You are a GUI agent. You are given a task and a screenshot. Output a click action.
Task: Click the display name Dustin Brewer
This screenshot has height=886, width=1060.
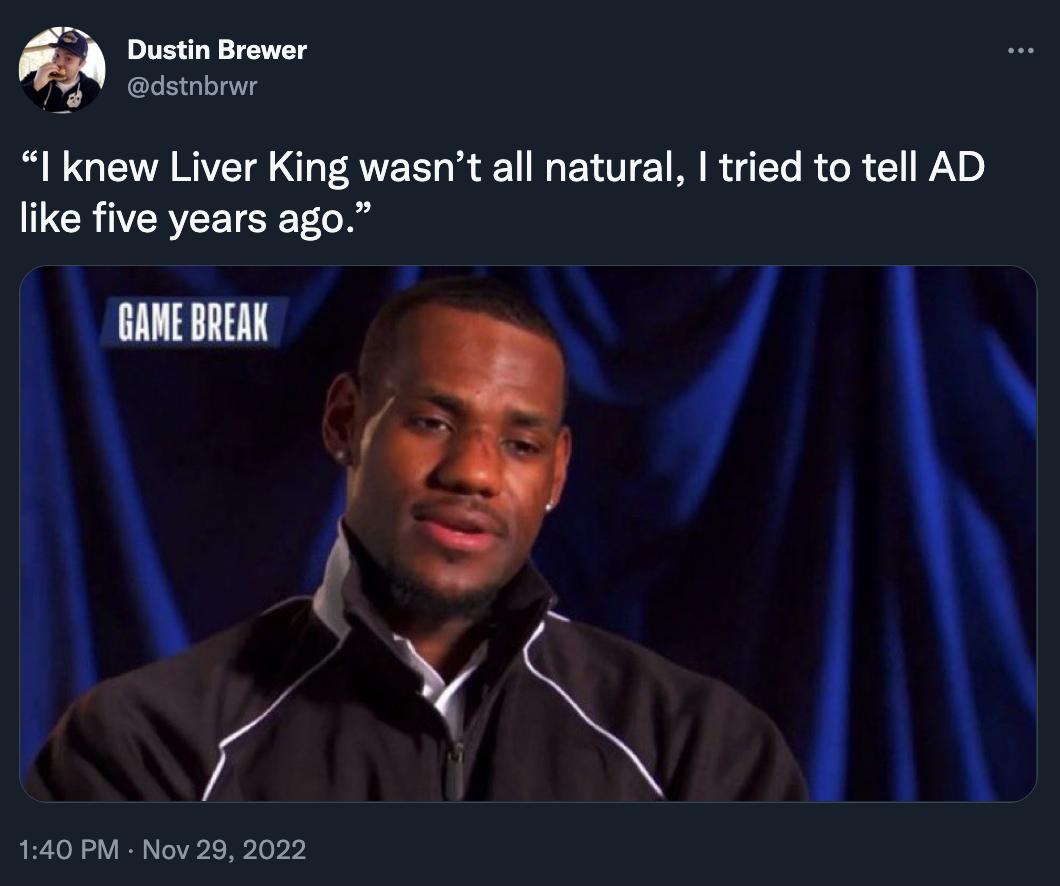(217, 50)
